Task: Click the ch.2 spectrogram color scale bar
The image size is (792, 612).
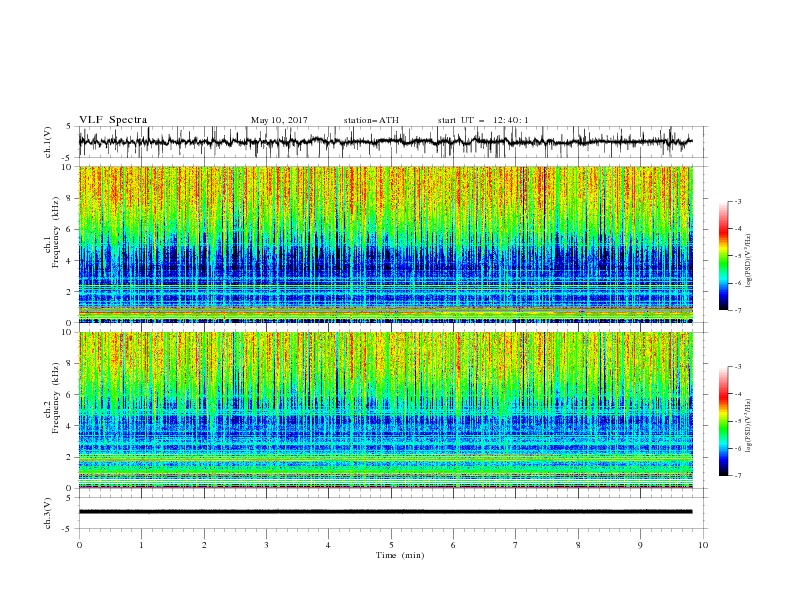Action: (723, 421)
